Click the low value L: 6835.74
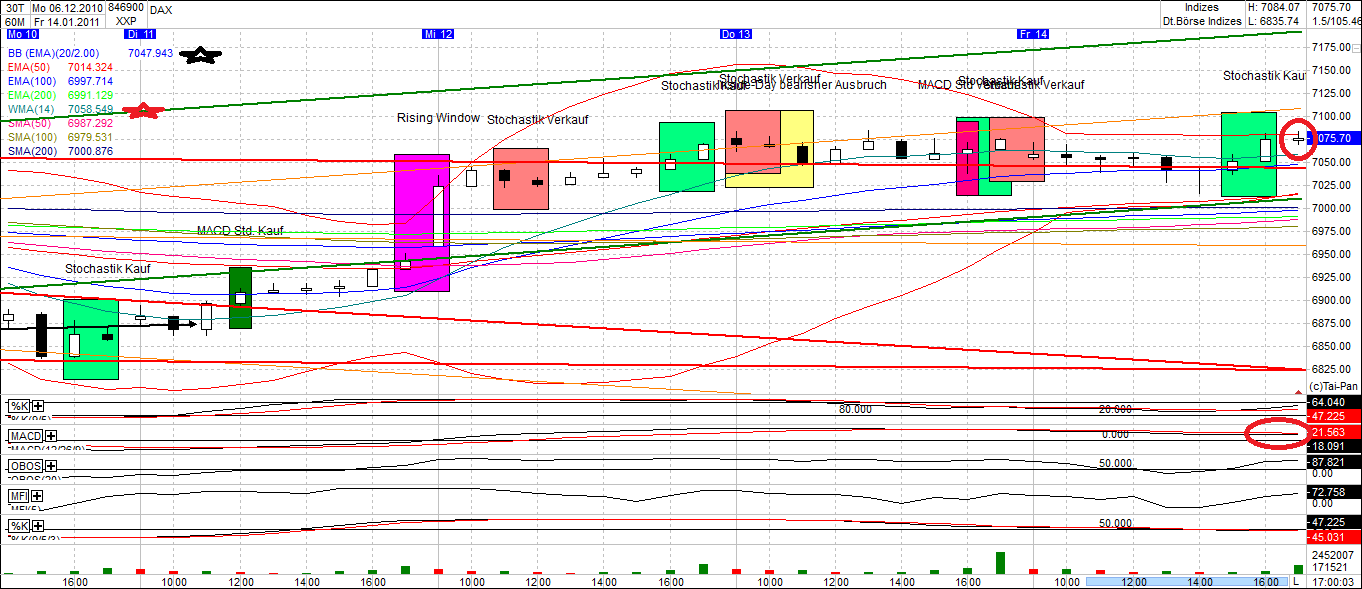 tap(1273, 20)
